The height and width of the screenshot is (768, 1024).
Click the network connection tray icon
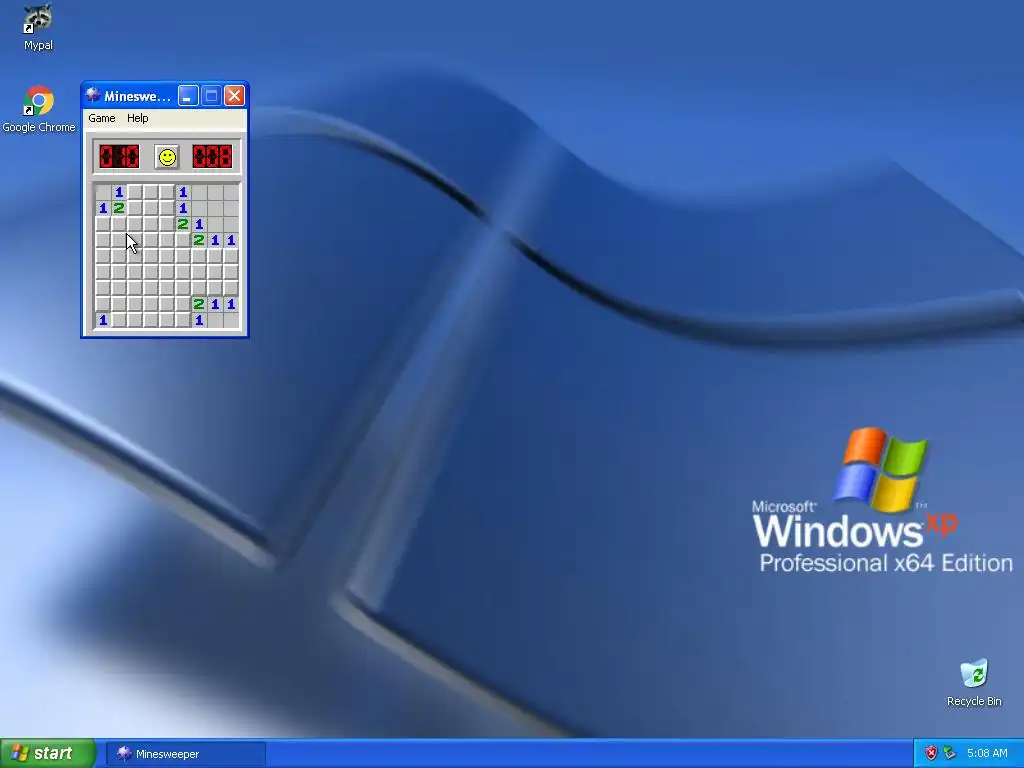click(x=950, y=753)
